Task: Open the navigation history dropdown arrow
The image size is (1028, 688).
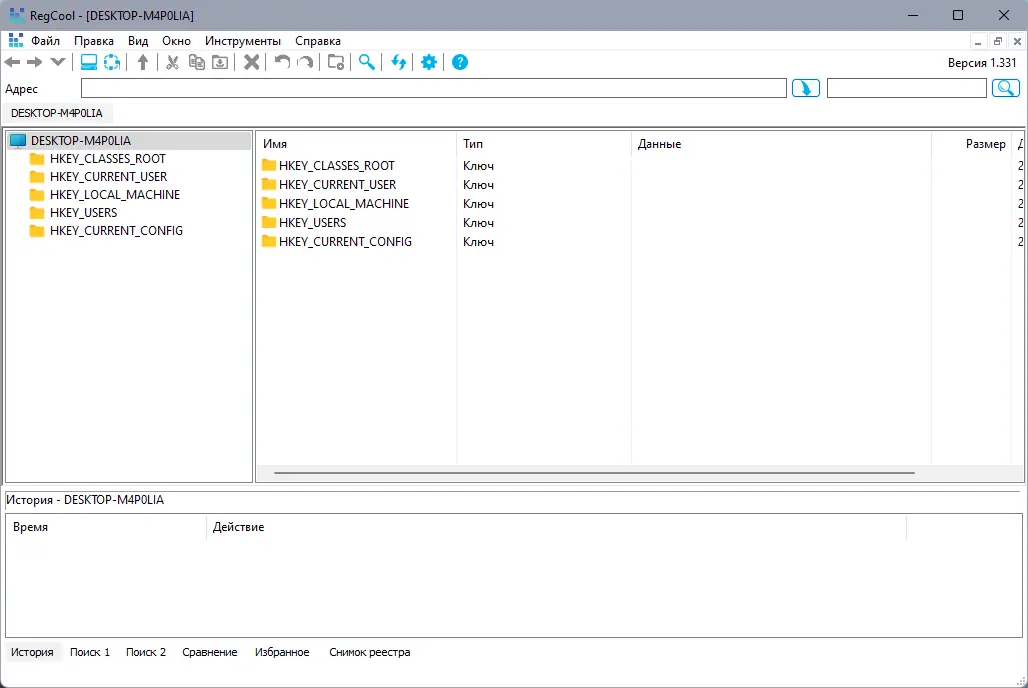Action: point(58,62)
